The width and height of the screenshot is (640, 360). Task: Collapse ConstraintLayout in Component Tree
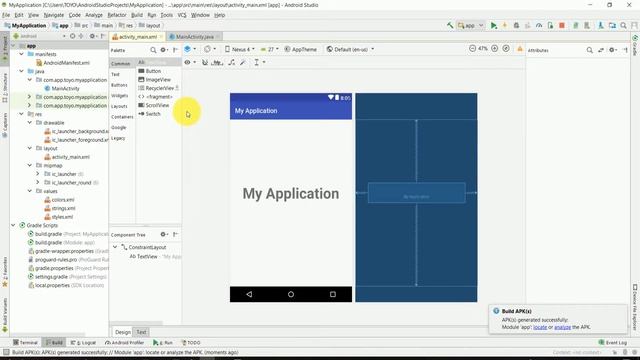click(x=115, y=247)
